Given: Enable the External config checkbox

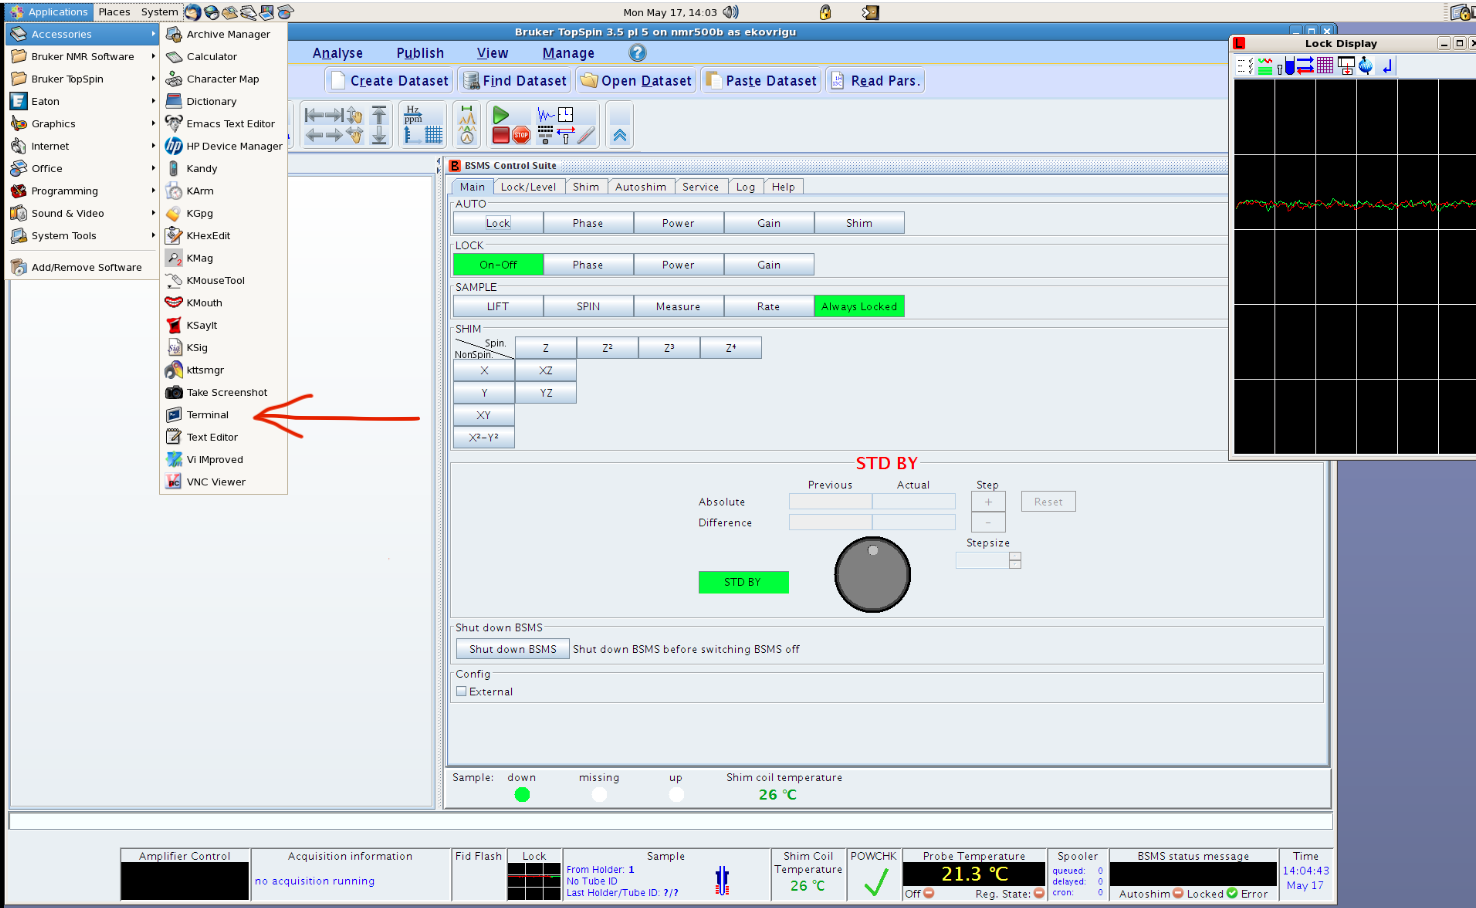Looking at the screenshot, I should 461,691.
